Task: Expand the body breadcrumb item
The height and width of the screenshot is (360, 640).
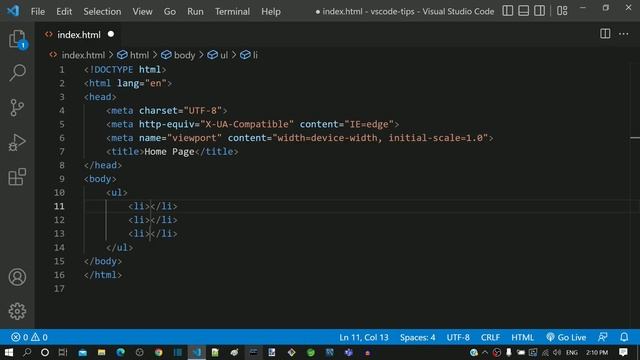Action: click(x=178, y=55)
